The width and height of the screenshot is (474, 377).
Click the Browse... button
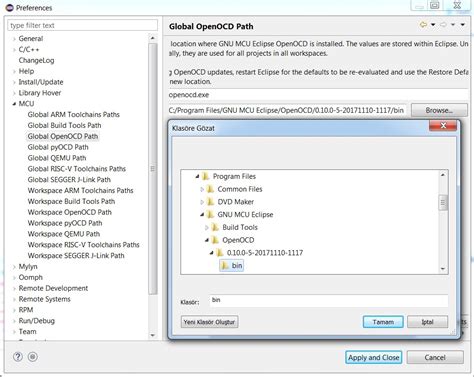(x=439, y=110)
